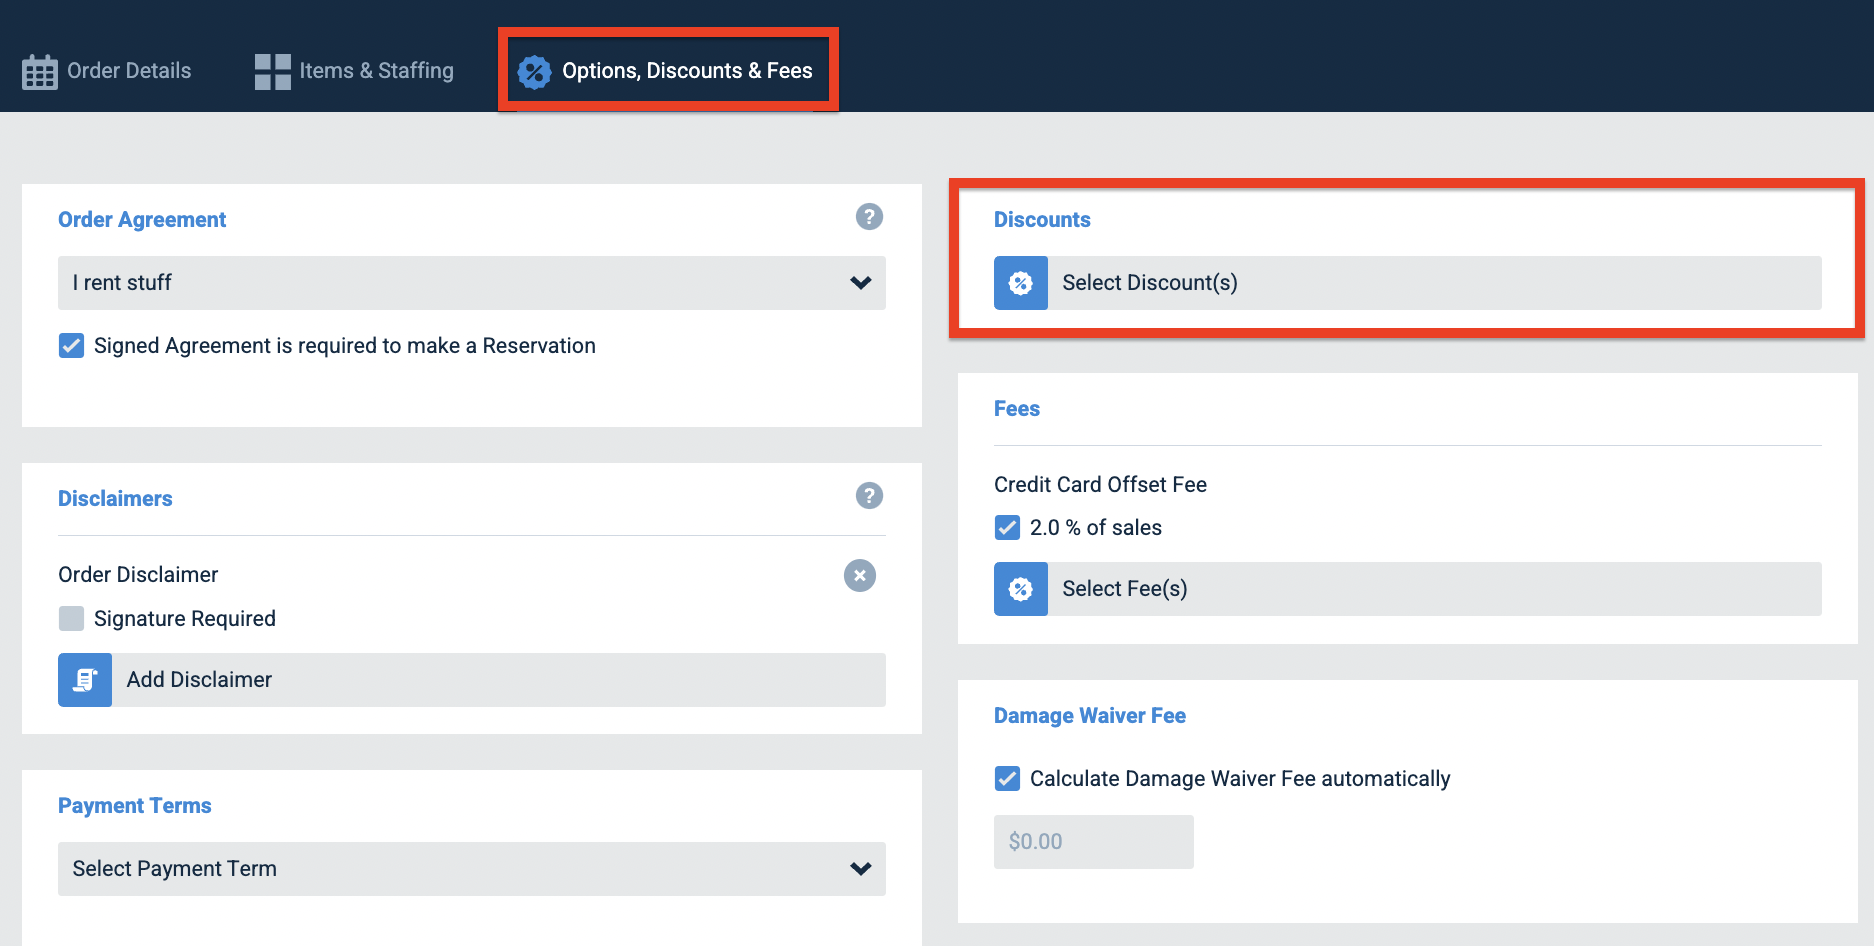Click the Order Disclaimer label

(x=138, y=575)
